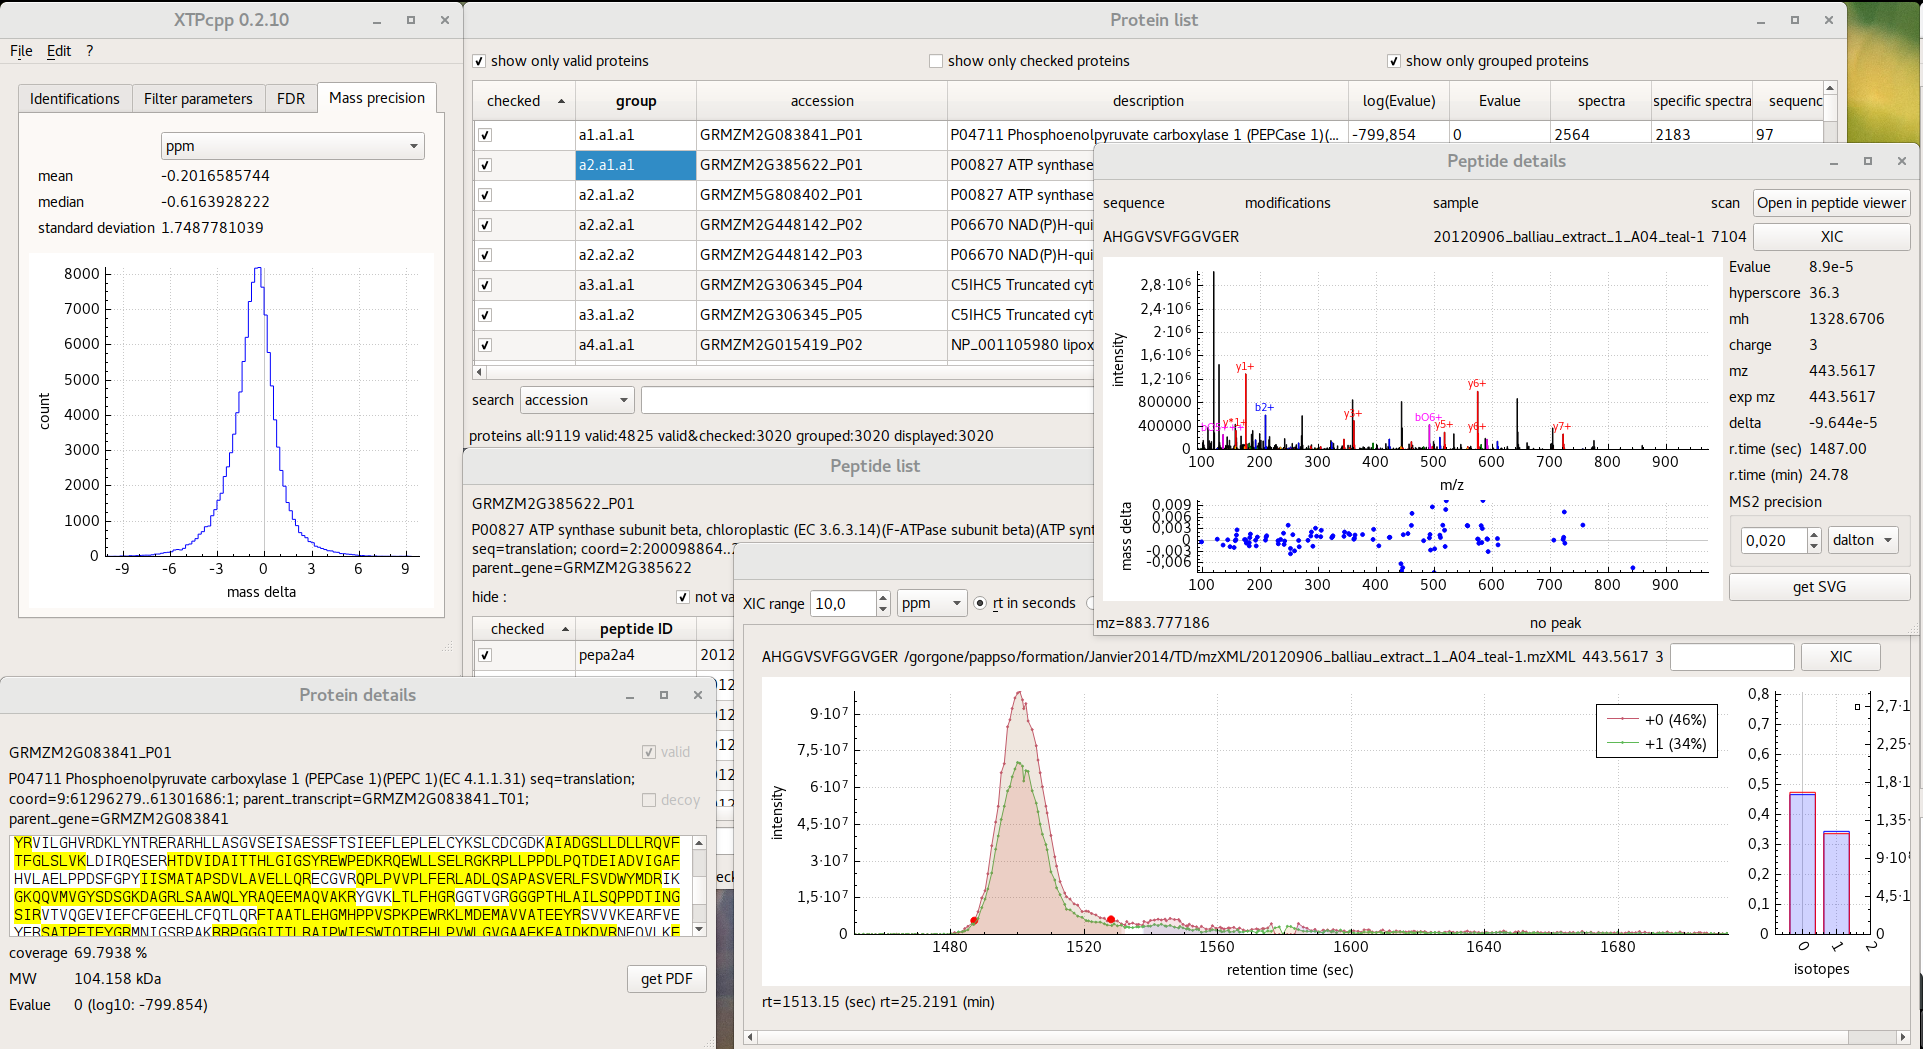Click the scroll-left arrow under the protein table
1923x1049 pixels.
[480, 372]
